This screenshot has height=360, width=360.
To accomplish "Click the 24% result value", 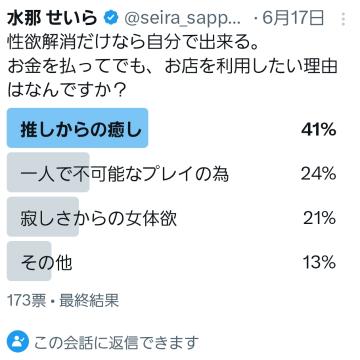I will click(318, 174).
